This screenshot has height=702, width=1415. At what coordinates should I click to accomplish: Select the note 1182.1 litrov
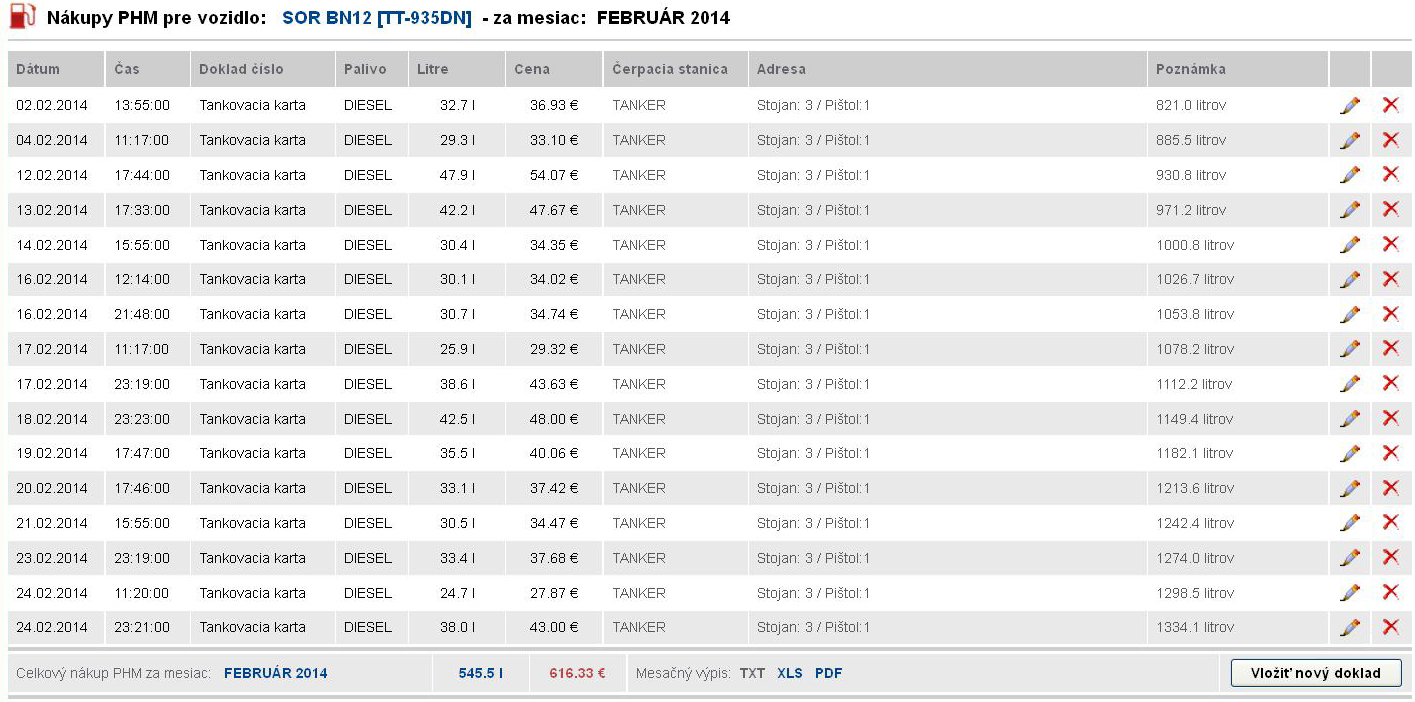pyautogui.click(x=1195, y=453)
